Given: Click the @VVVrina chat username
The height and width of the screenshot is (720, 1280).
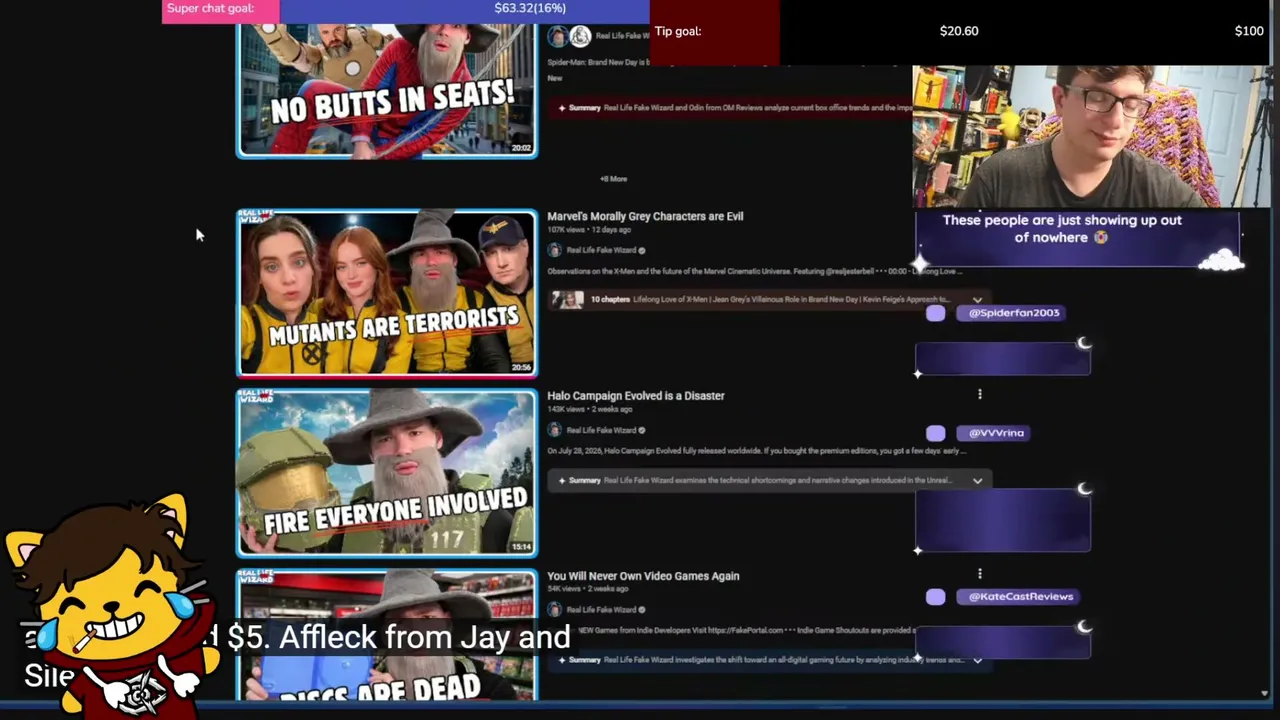Looking at the screenshot, I should click(996, 433).
